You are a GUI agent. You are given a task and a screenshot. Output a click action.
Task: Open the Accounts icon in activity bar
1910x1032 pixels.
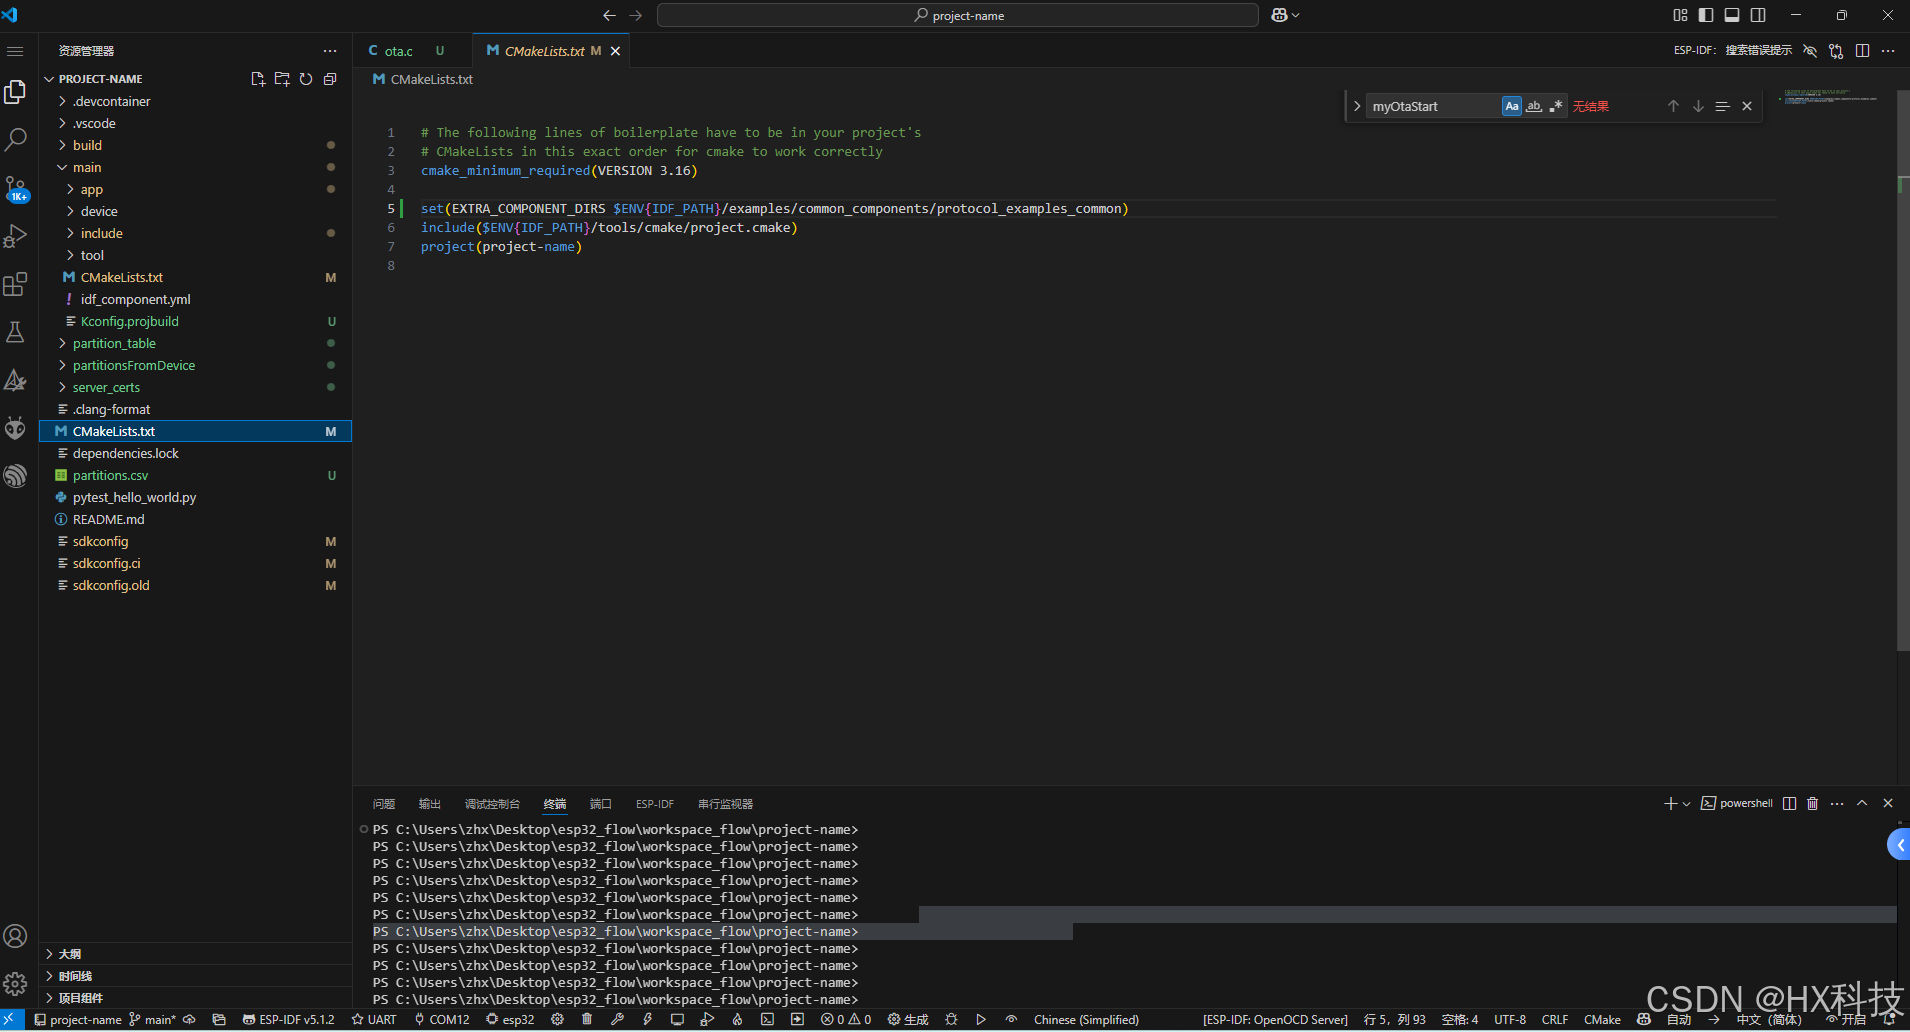coord(15,936)
